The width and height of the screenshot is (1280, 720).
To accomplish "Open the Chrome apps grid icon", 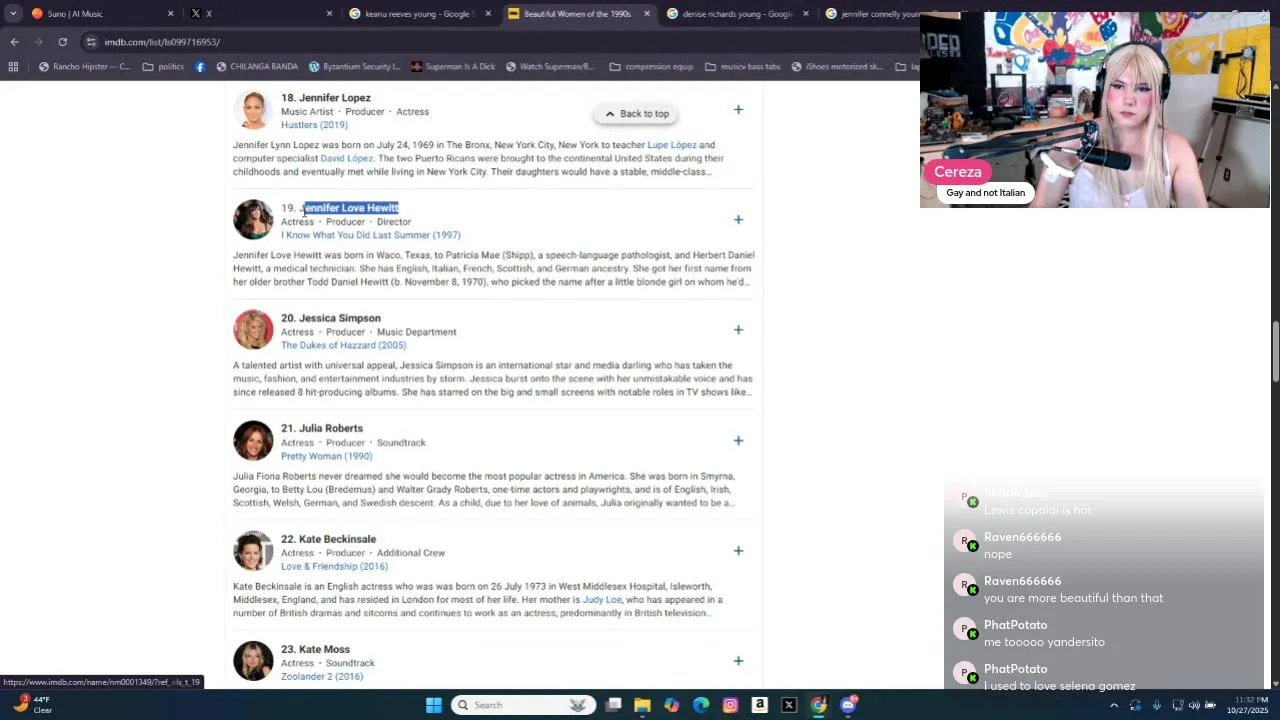I will pos(13,67).
